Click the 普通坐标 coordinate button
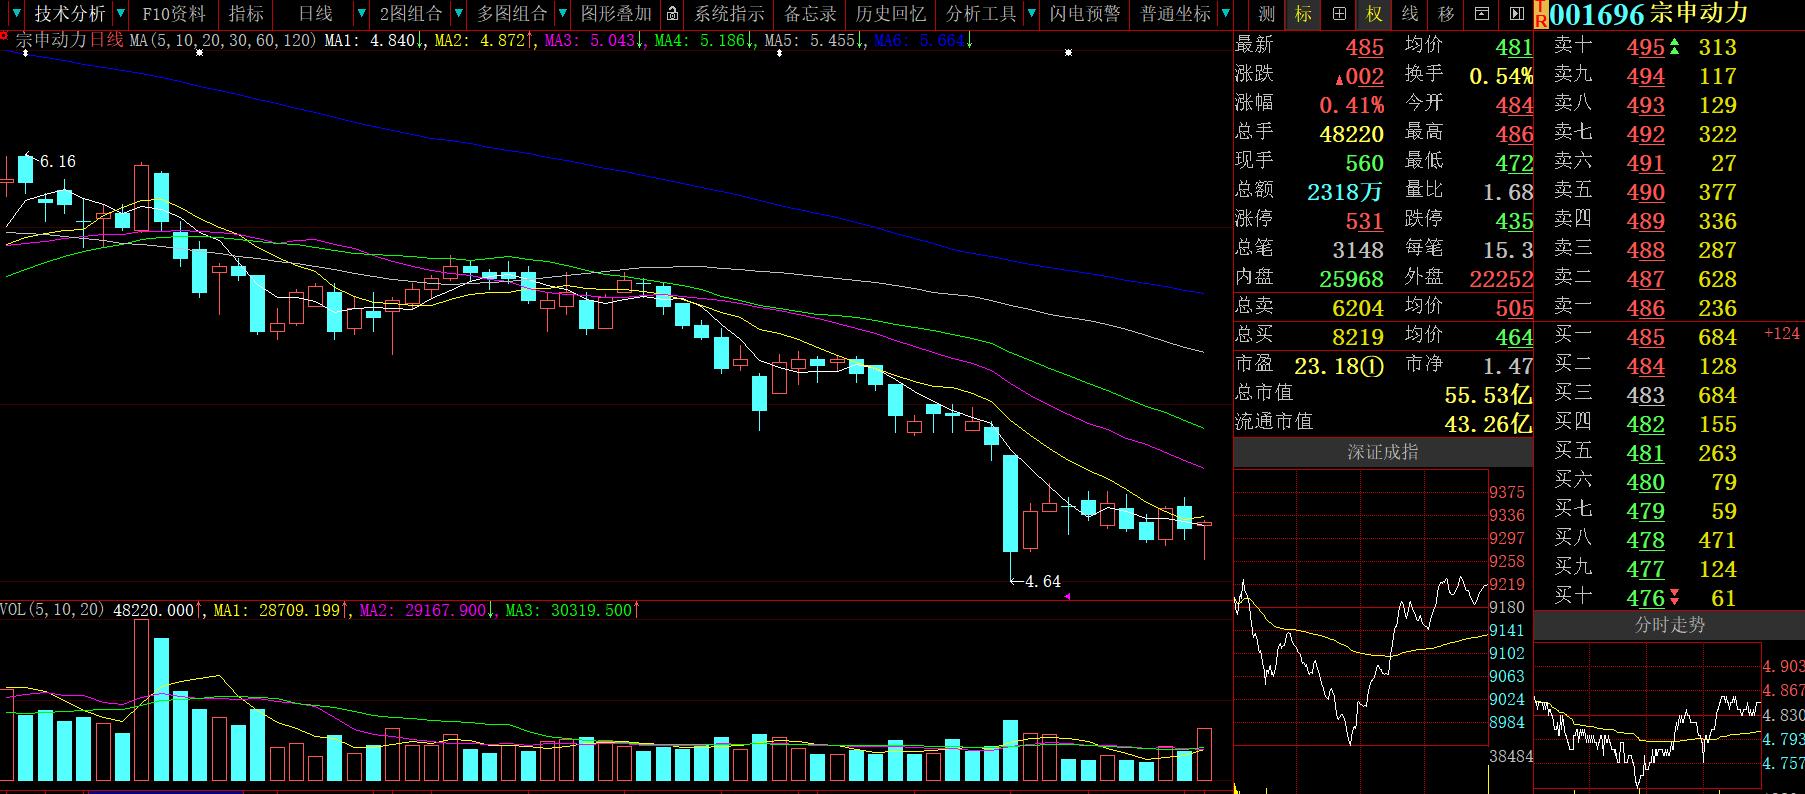 point(1174,14)
